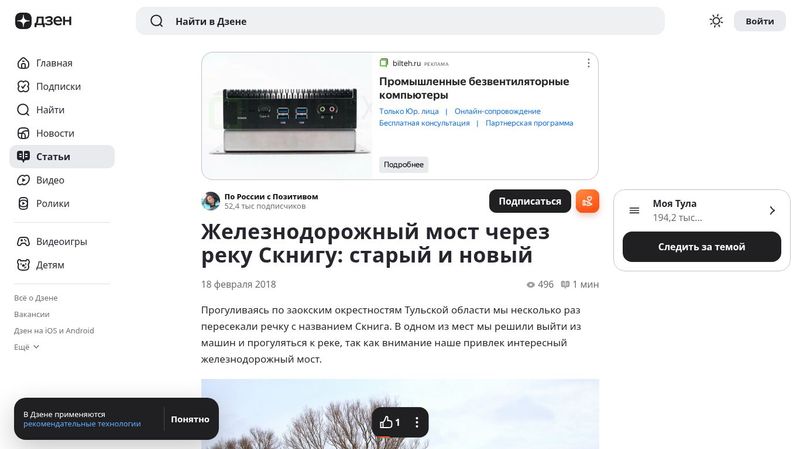Click the orange share icon button
The image size is (800, 449).
pos(587,201)
